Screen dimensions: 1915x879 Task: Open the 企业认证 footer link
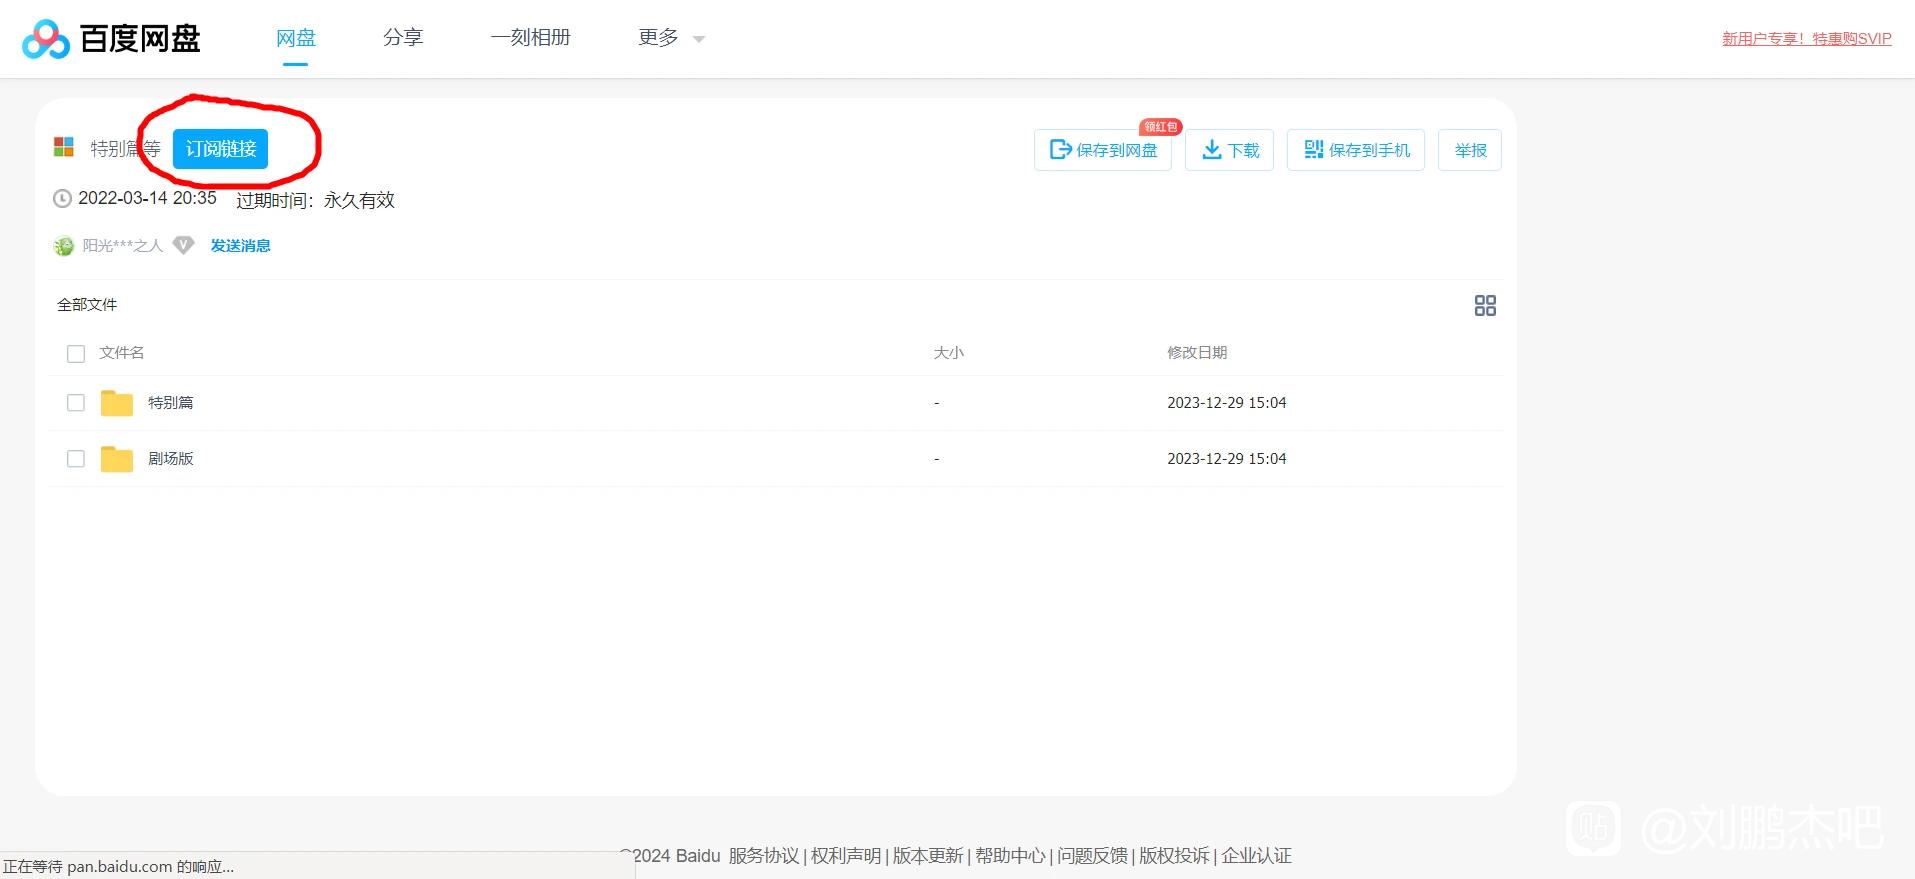point(1256,856)
